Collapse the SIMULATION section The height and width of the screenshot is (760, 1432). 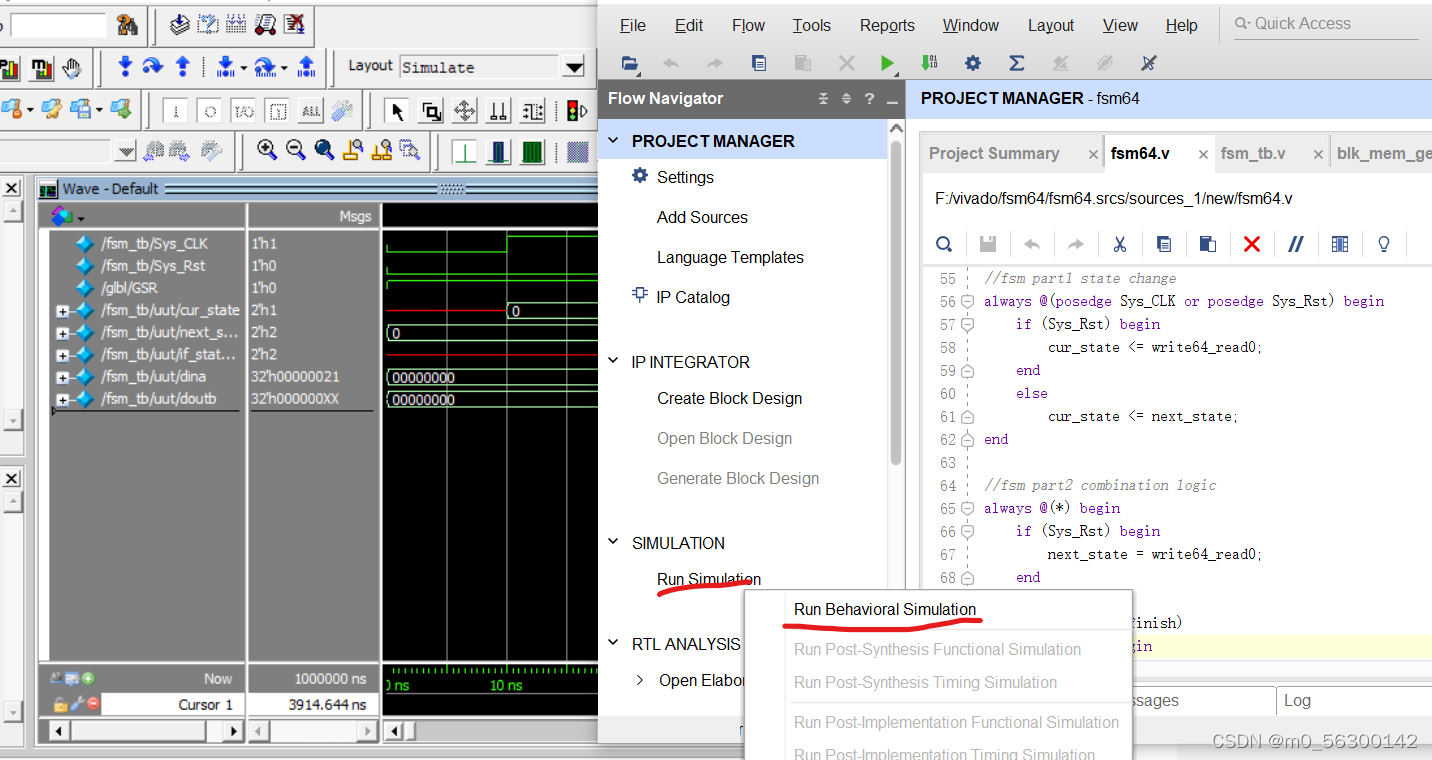[x=614, y=542]
